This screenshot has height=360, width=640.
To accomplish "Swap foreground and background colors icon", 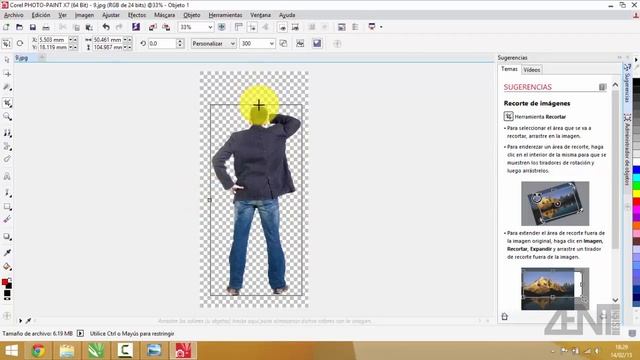I will point(10,280).
